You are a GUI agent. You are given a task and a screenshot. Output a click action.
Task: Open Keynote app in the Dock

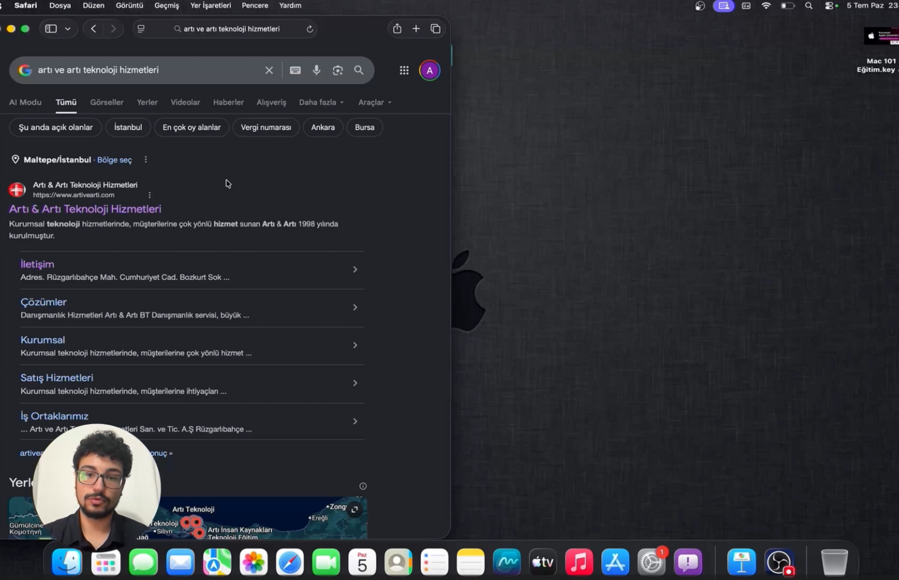pyautogui.click(x=741, y=562)
